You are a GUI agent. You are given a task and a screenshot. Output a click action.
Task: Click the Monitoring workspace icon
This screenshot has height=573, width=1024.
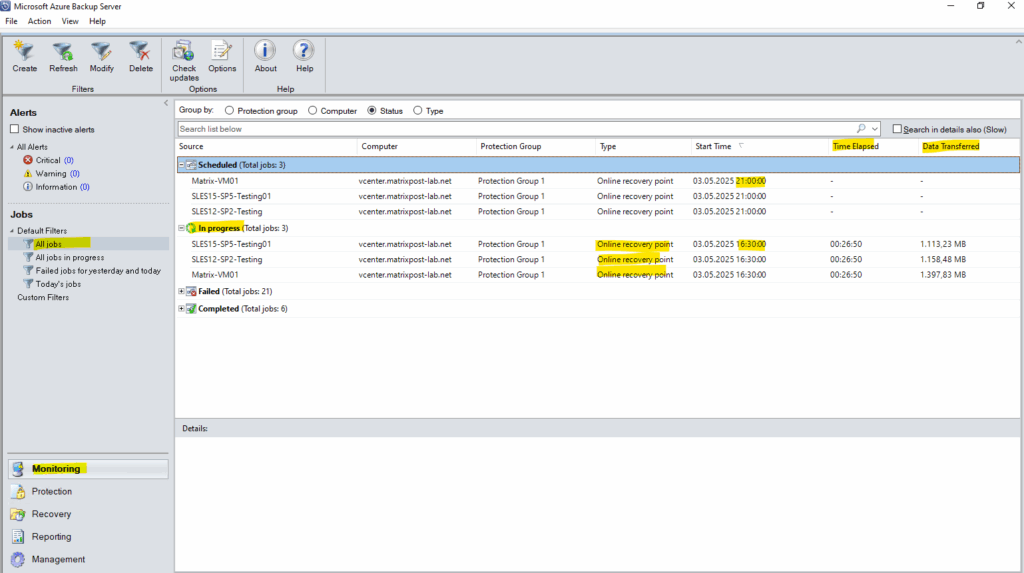pyautogui.click(x=18, y=469)
